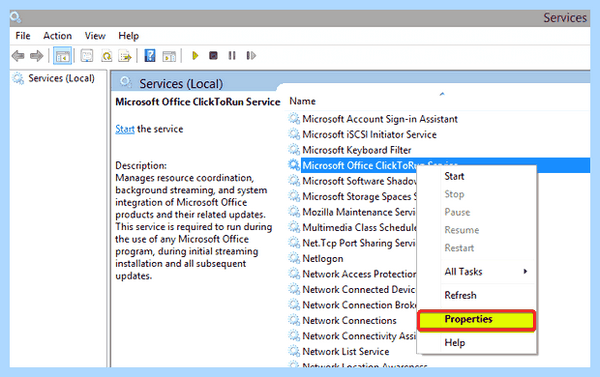Select Multimedia Class Scheduler row
600x377 pixels.
coord(359,227)
